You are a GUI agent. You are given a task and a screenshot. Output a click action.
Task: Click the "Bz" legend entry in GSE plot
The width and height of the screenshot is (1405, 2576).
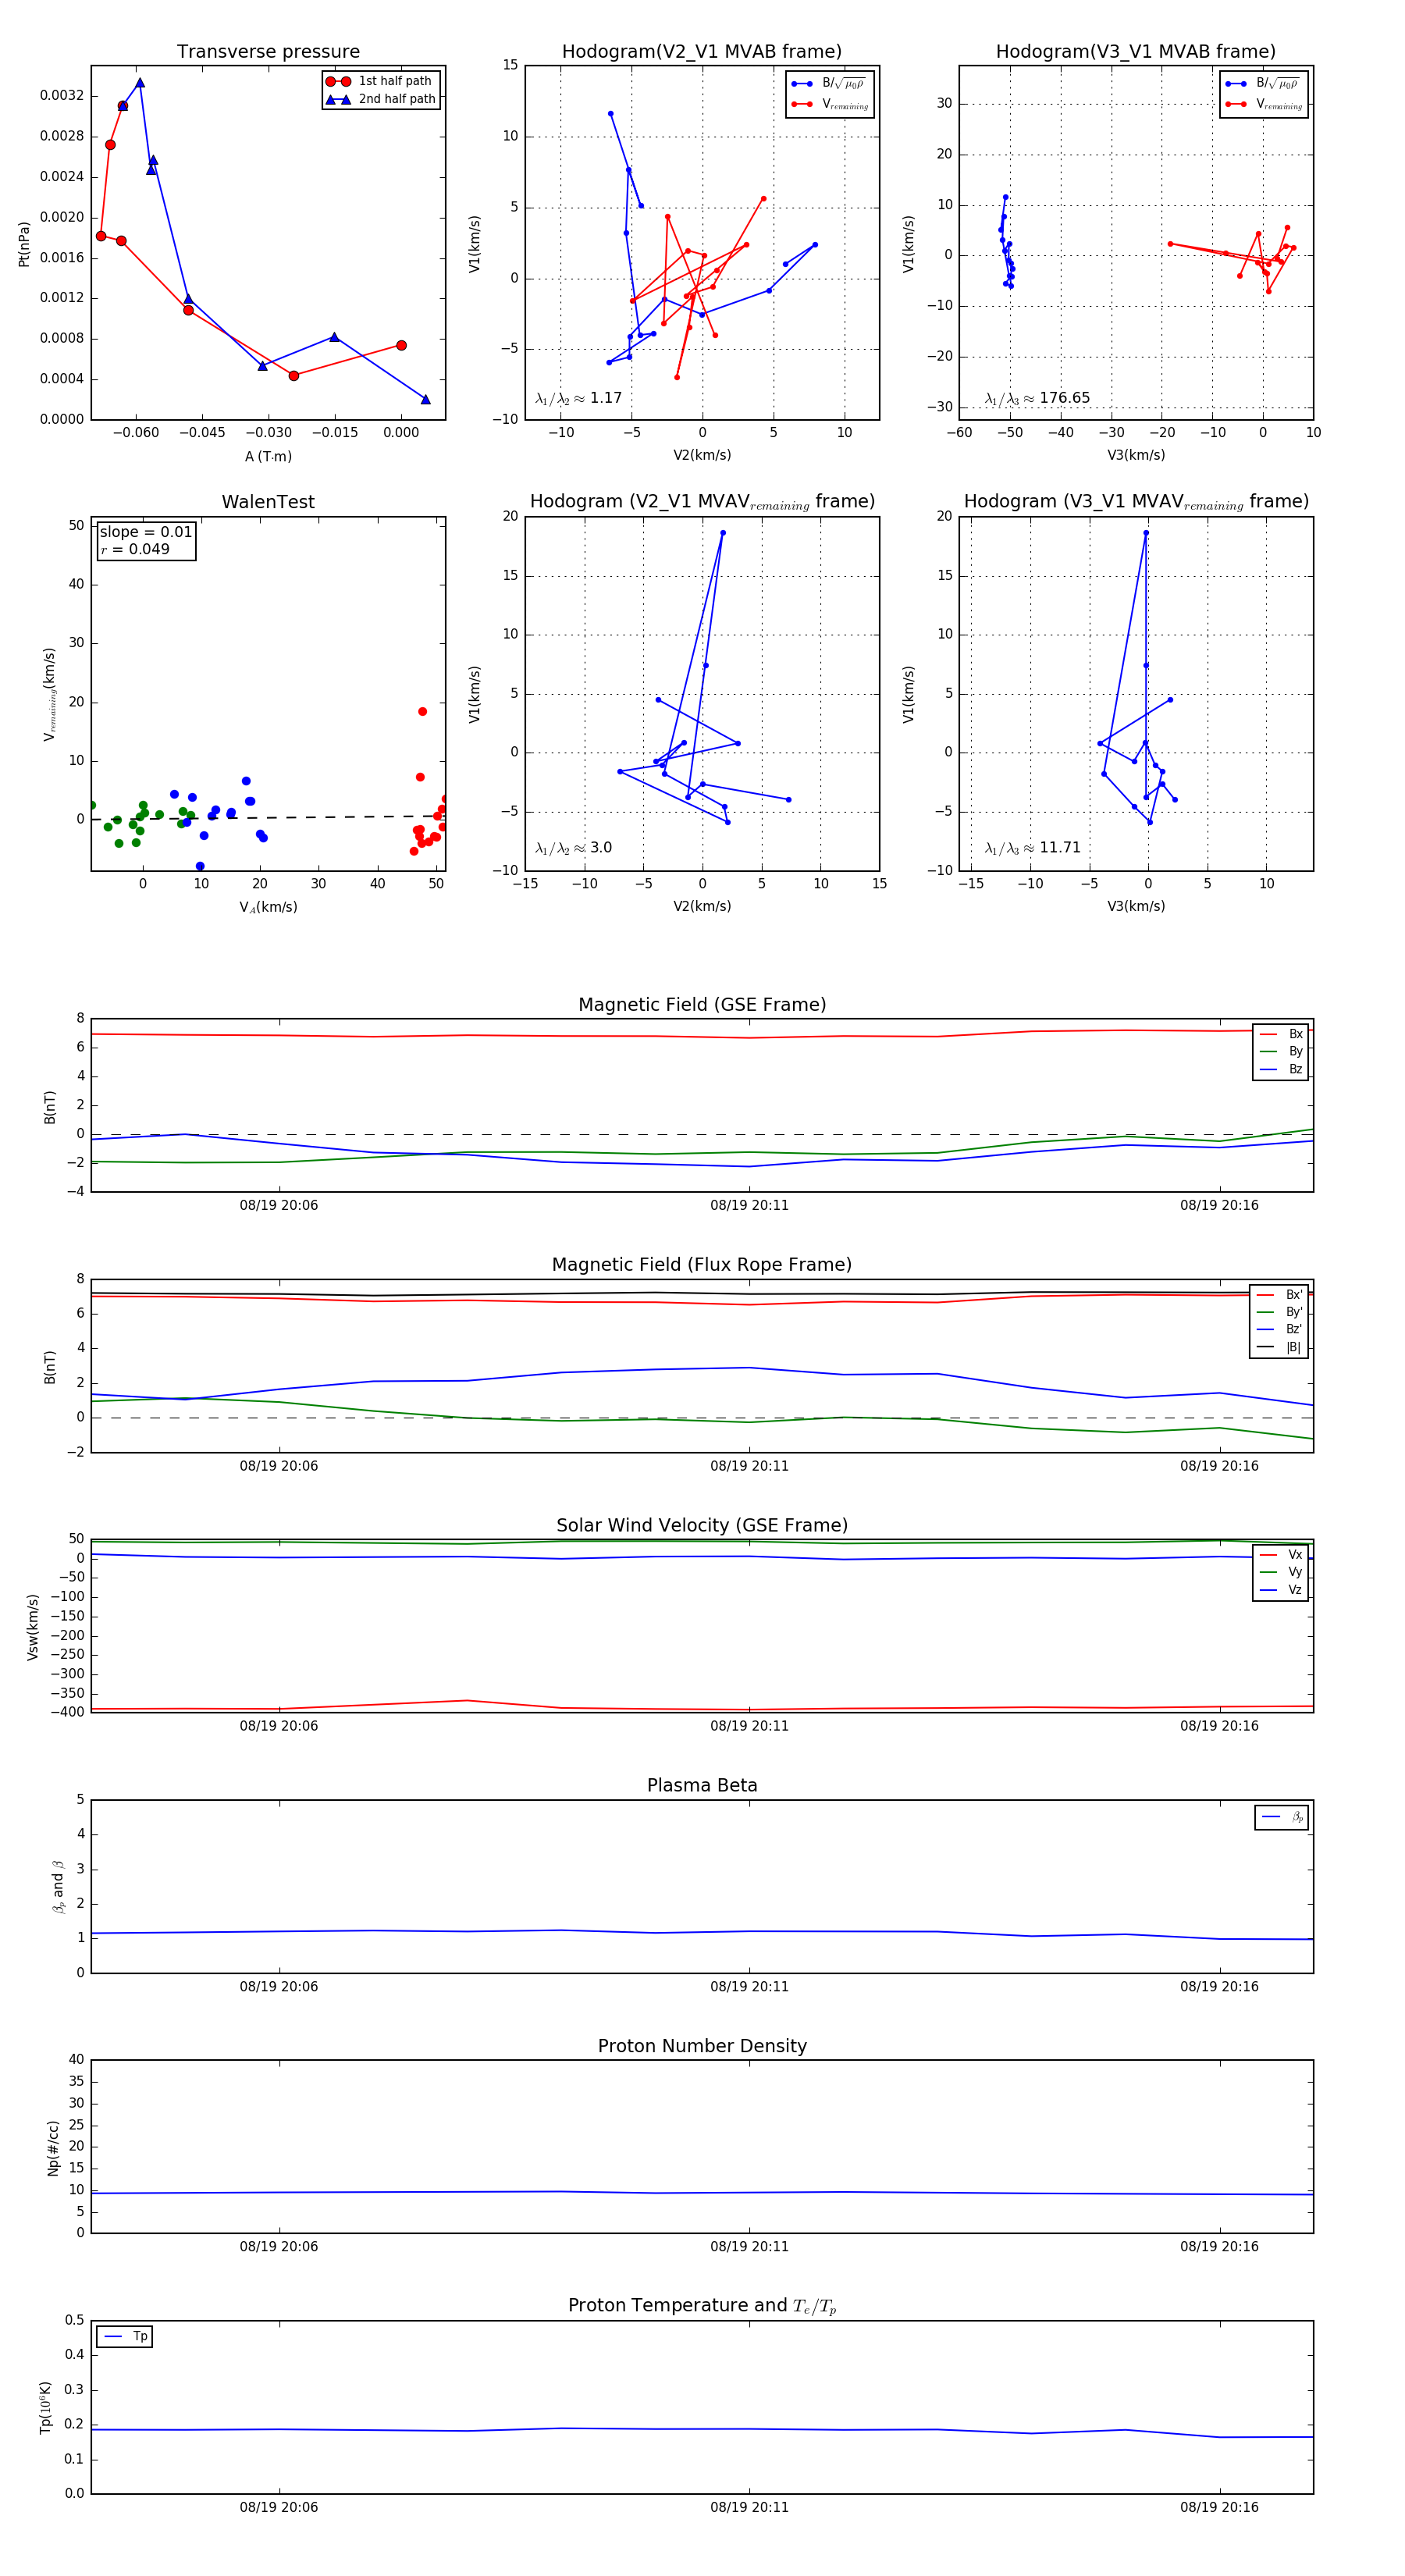click(x=1281, y=1070)
